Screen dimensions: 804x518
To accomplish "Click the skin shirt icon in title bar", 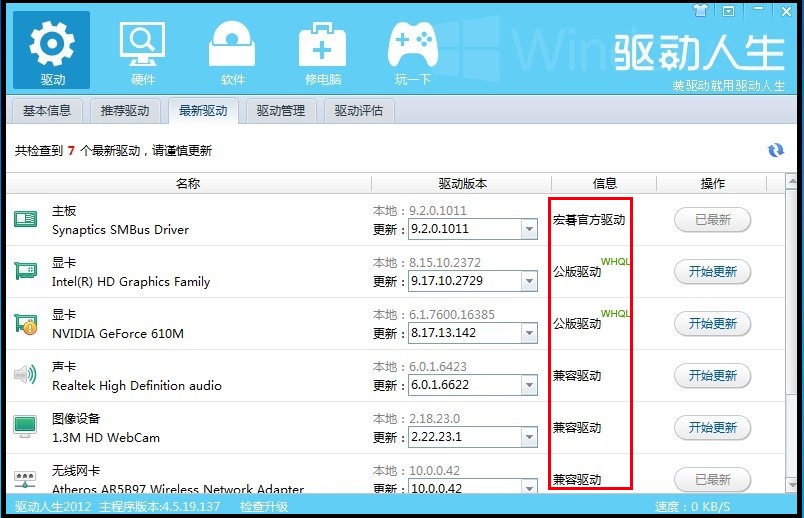I will pos(700,10).
